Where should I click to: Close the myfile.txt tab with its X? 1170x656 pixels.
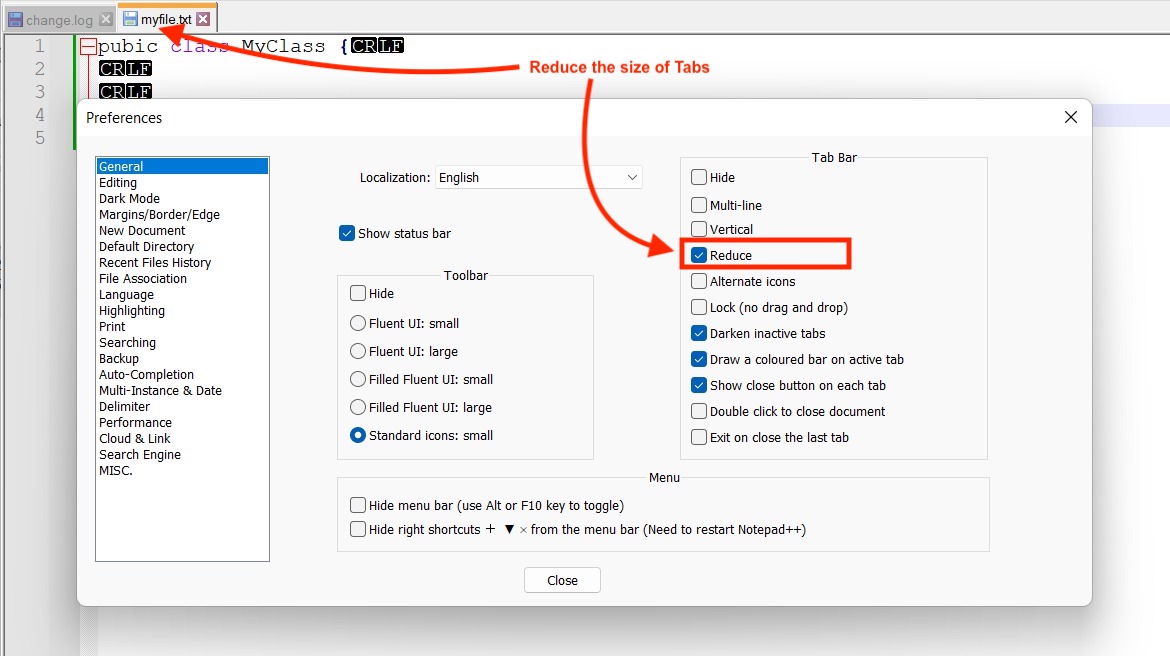coord(203,19)
